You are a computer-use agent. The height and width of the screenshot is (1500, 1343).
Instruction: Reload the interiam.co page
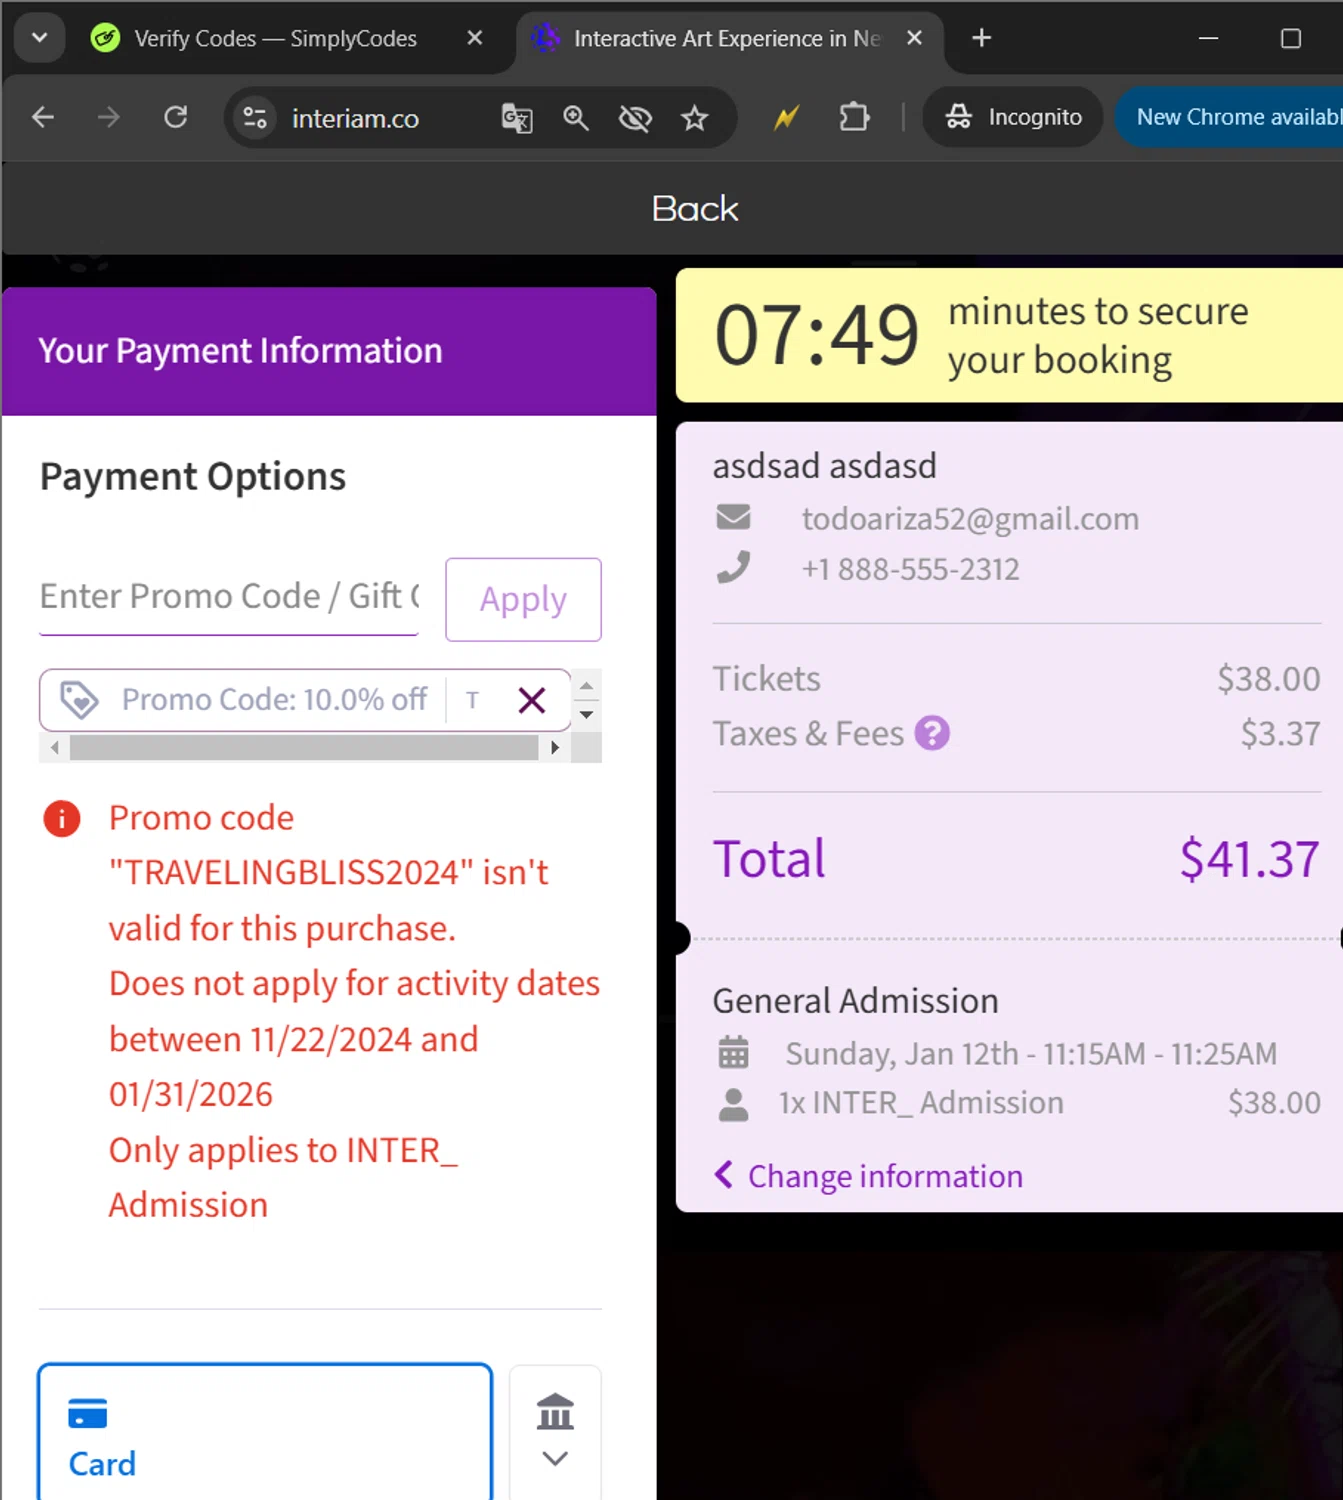pos(176,118)
